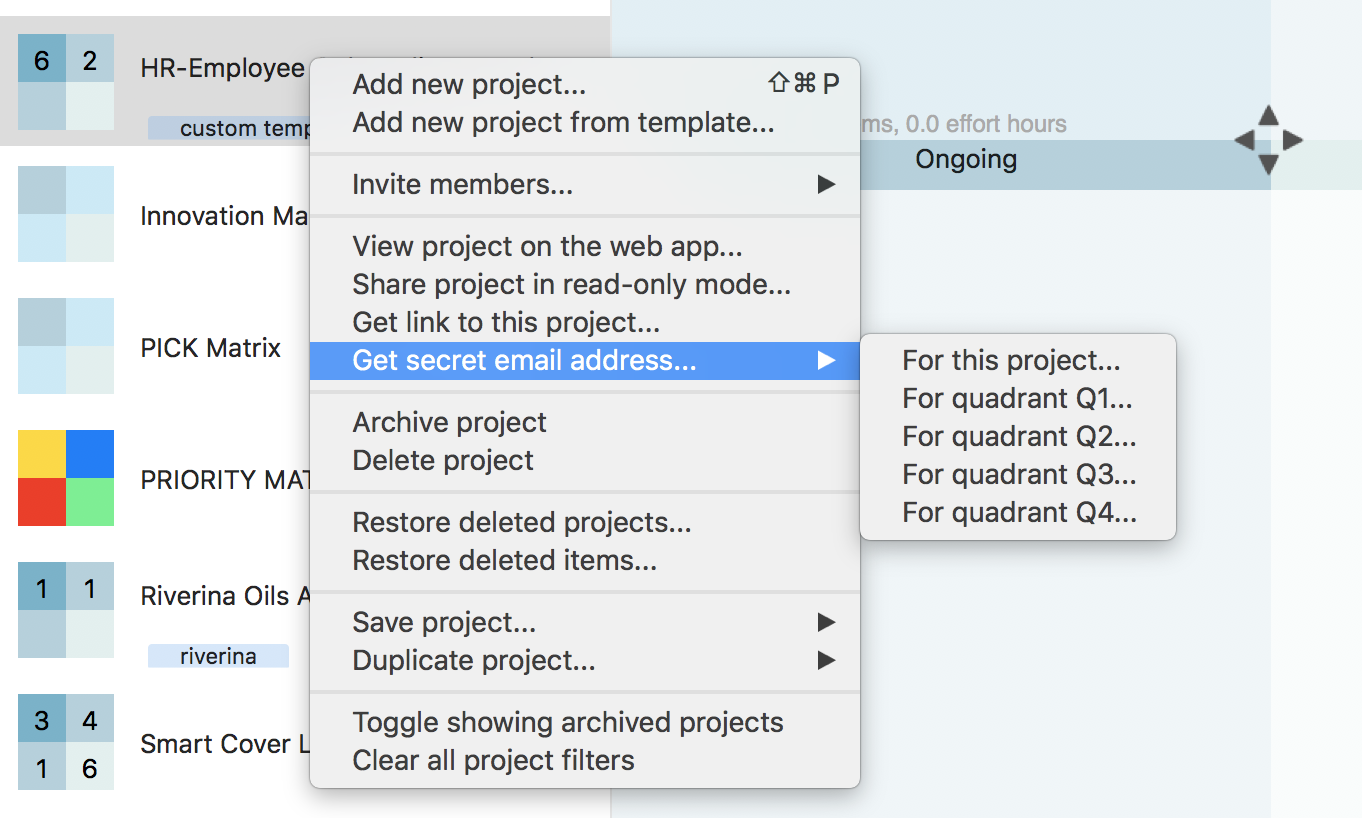Select Archive project from the menu
1362x818 pixels.
click(x=449, y=422)
